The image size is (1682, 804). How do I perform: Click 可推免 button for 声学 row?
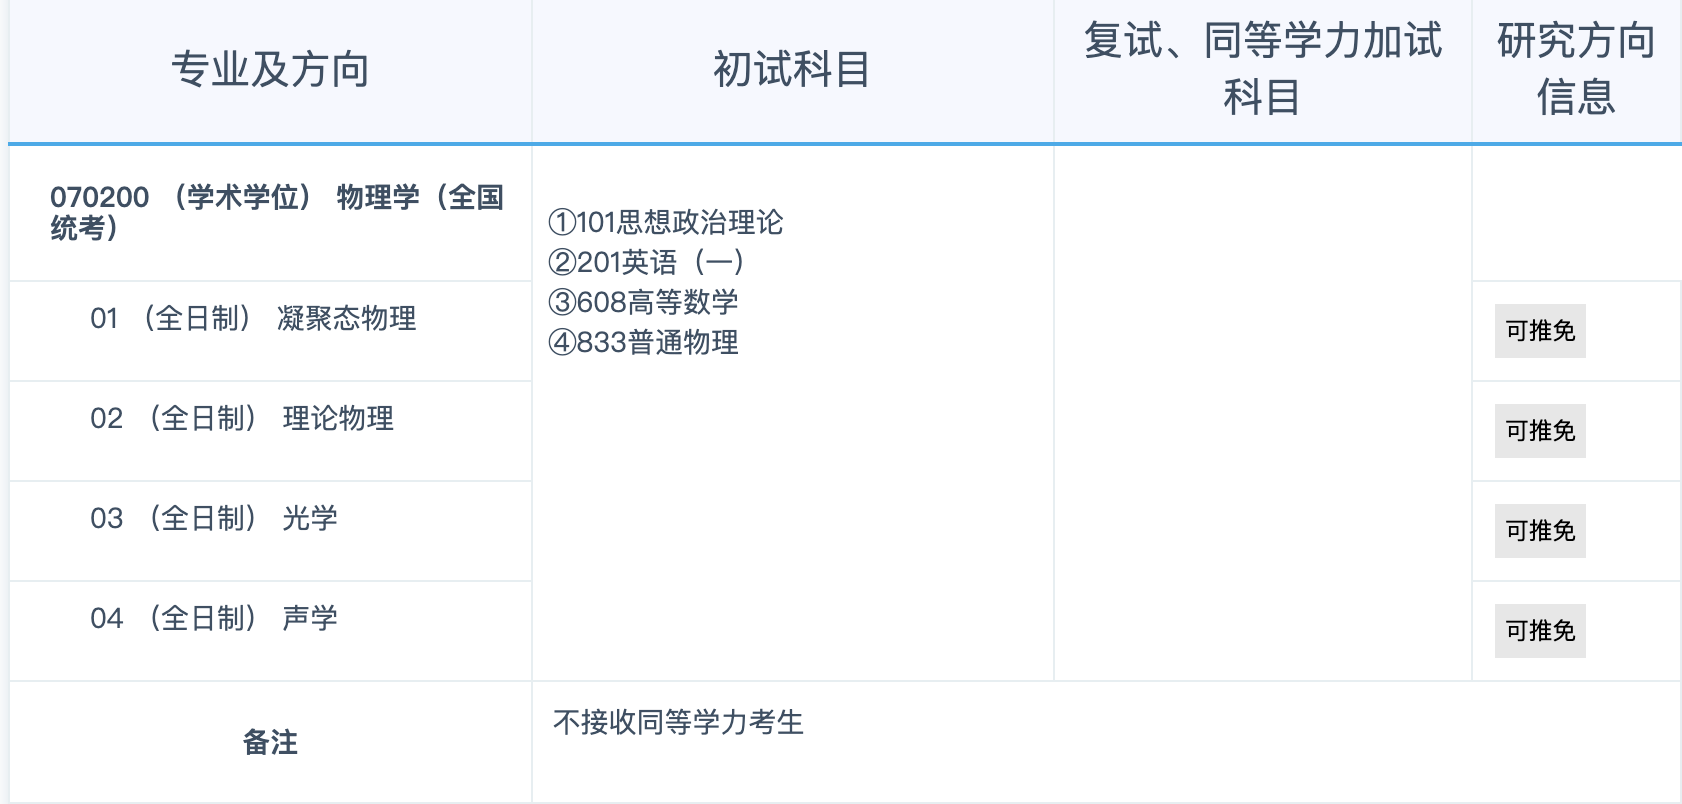point(1539,631)
